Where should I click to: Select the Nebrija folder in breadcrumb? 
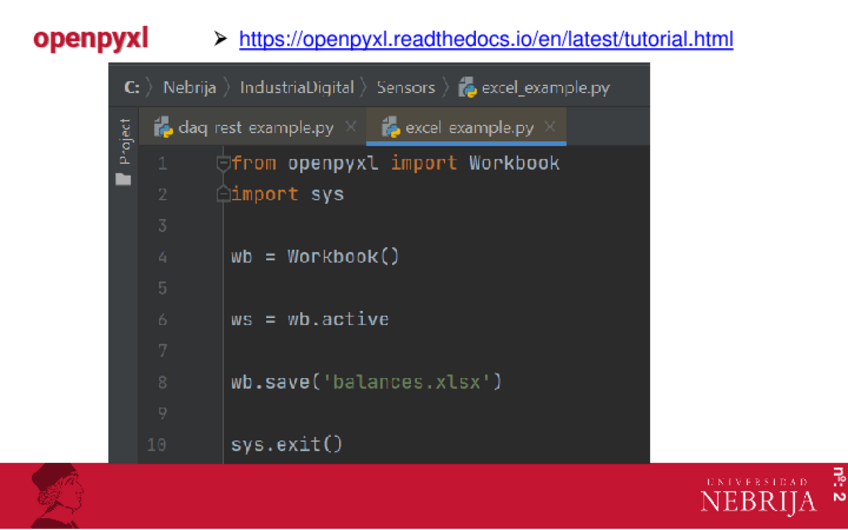click(x=189, y=88)
